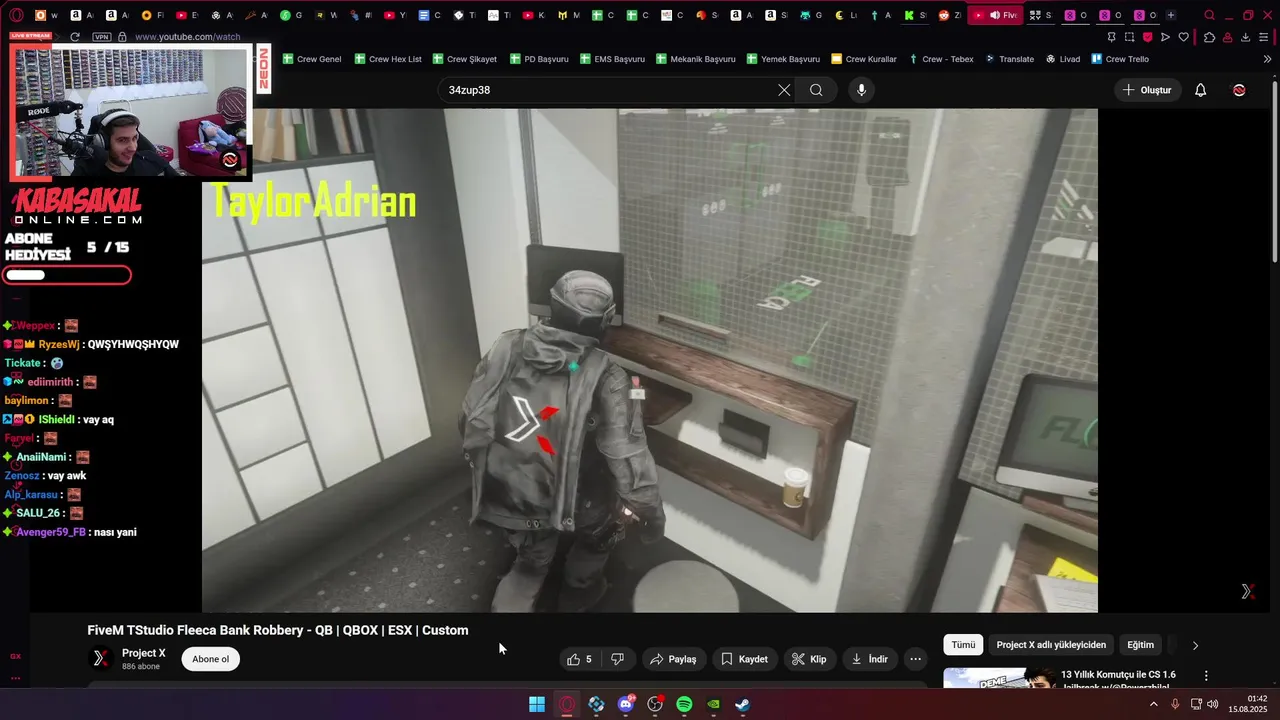Click the YouTube search magnifier button
This screenshot has height=720, width=1280.
pos(816,90)
